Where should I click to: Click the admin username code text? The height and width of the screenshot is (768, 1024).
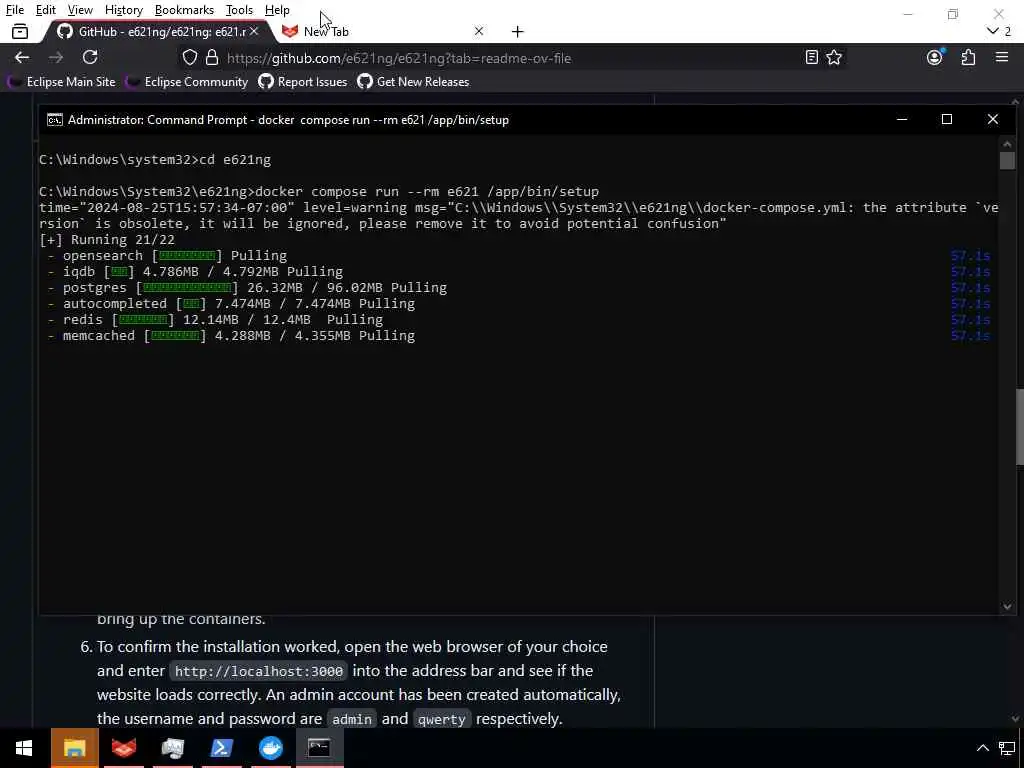pyautogui.click(x=351, y=719)
